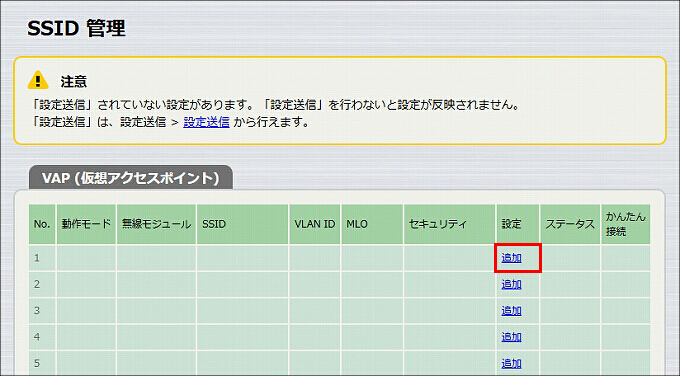The width and height of the screenshot is (680, 376).
Task: Select the VAP (仮想アクセスポイント) tab
Action: (x=131, y=178)
